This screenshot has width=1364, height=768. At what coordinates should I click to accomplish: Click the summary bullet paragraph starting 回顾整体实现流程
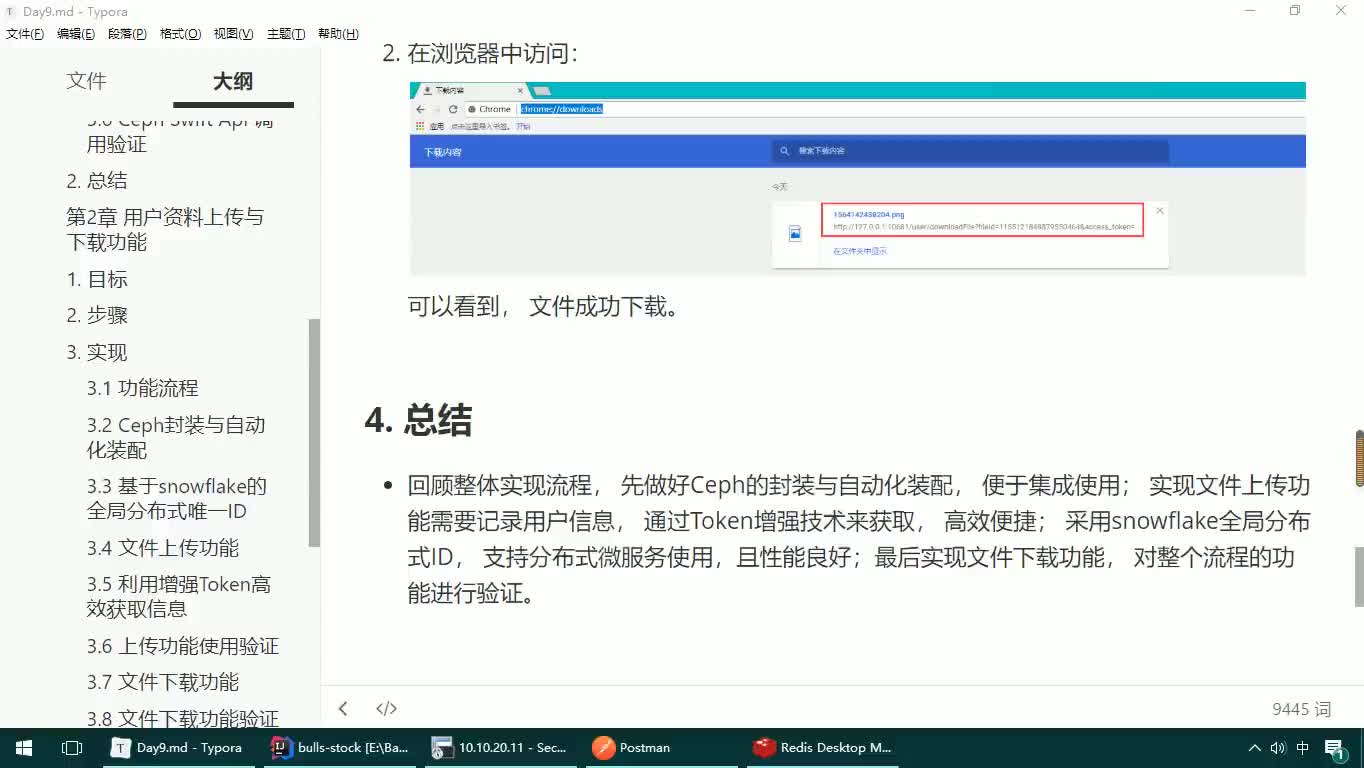[858, 540]
